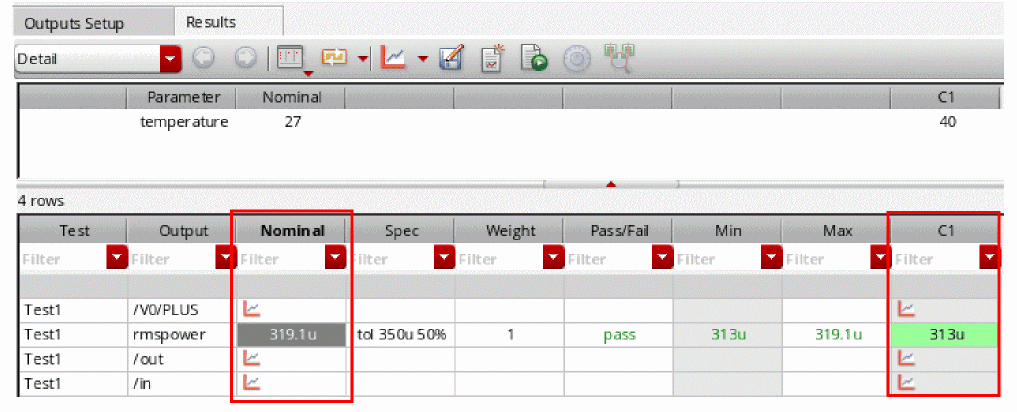Viewport: 1017px width, 412px height.
Task: Switch to the Outputs Setup tab
Action: tap(94, 23)
